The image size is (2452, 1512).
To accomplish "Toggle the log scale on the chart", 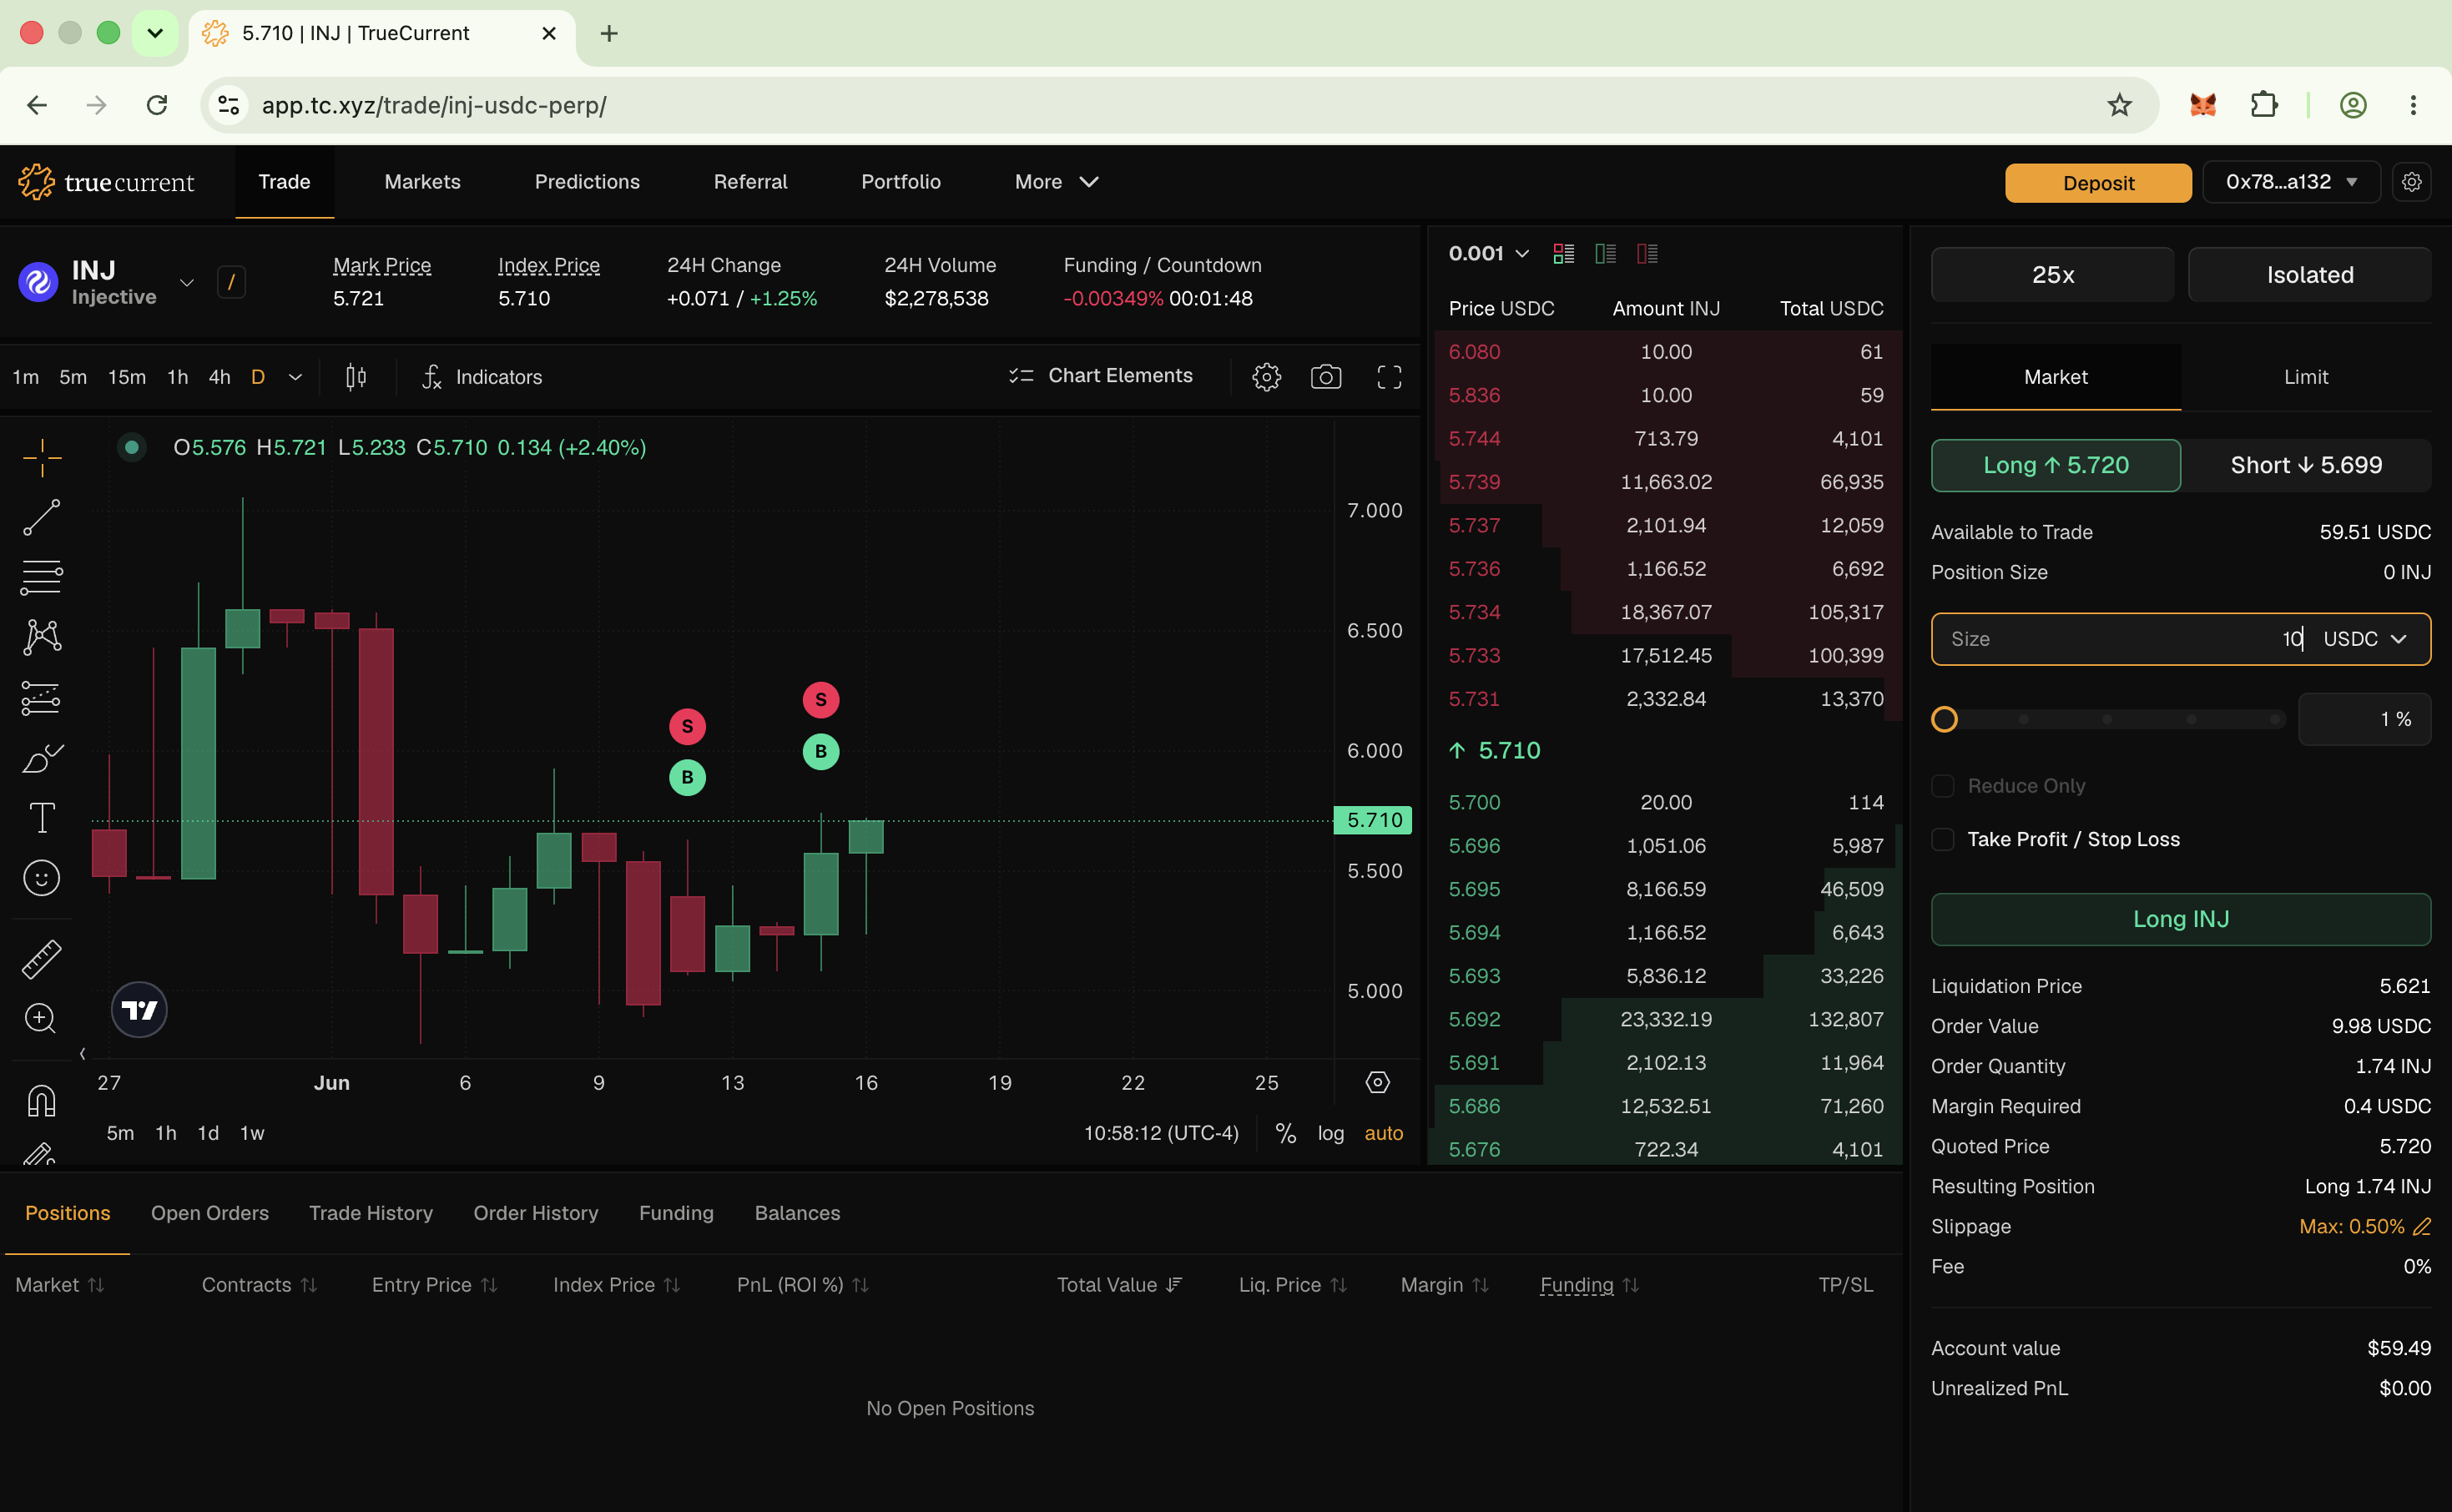I will 1330,1133.
